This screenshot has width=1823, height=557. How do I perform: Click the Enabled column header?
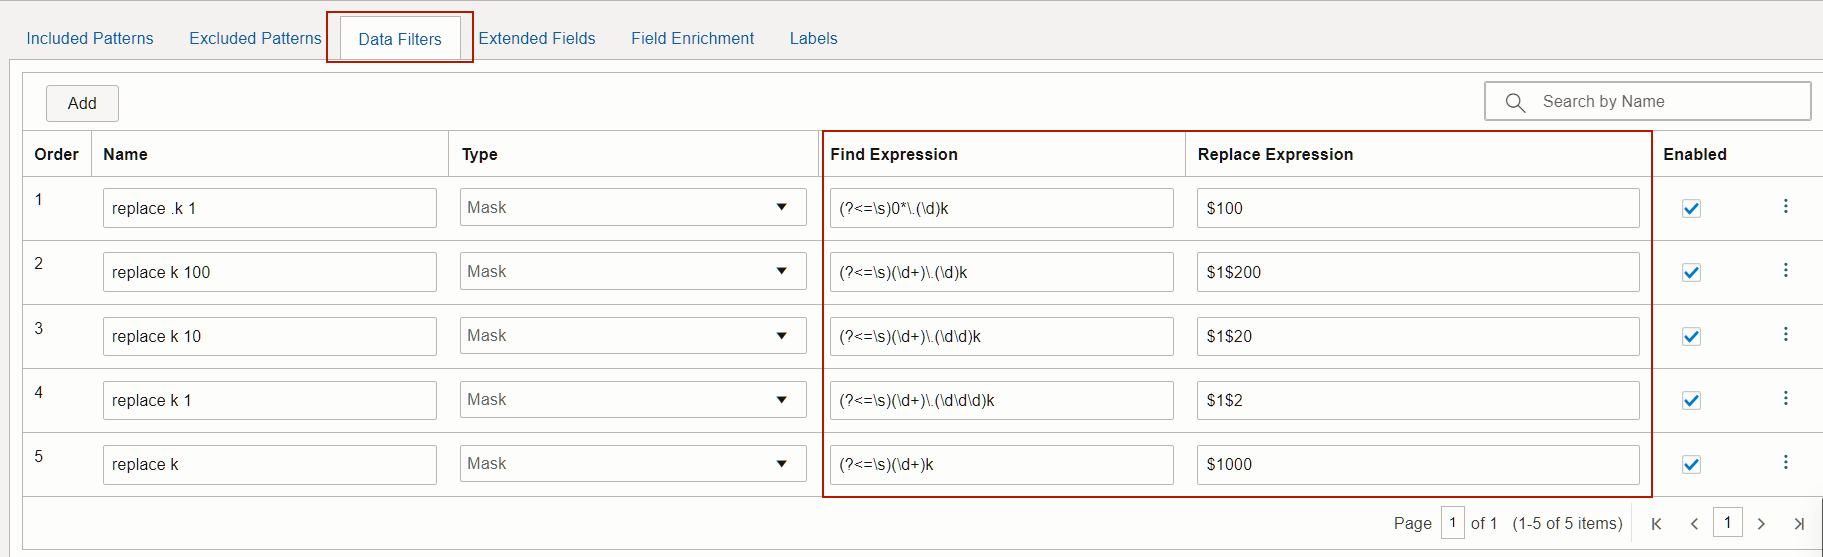click(1695, 154)
